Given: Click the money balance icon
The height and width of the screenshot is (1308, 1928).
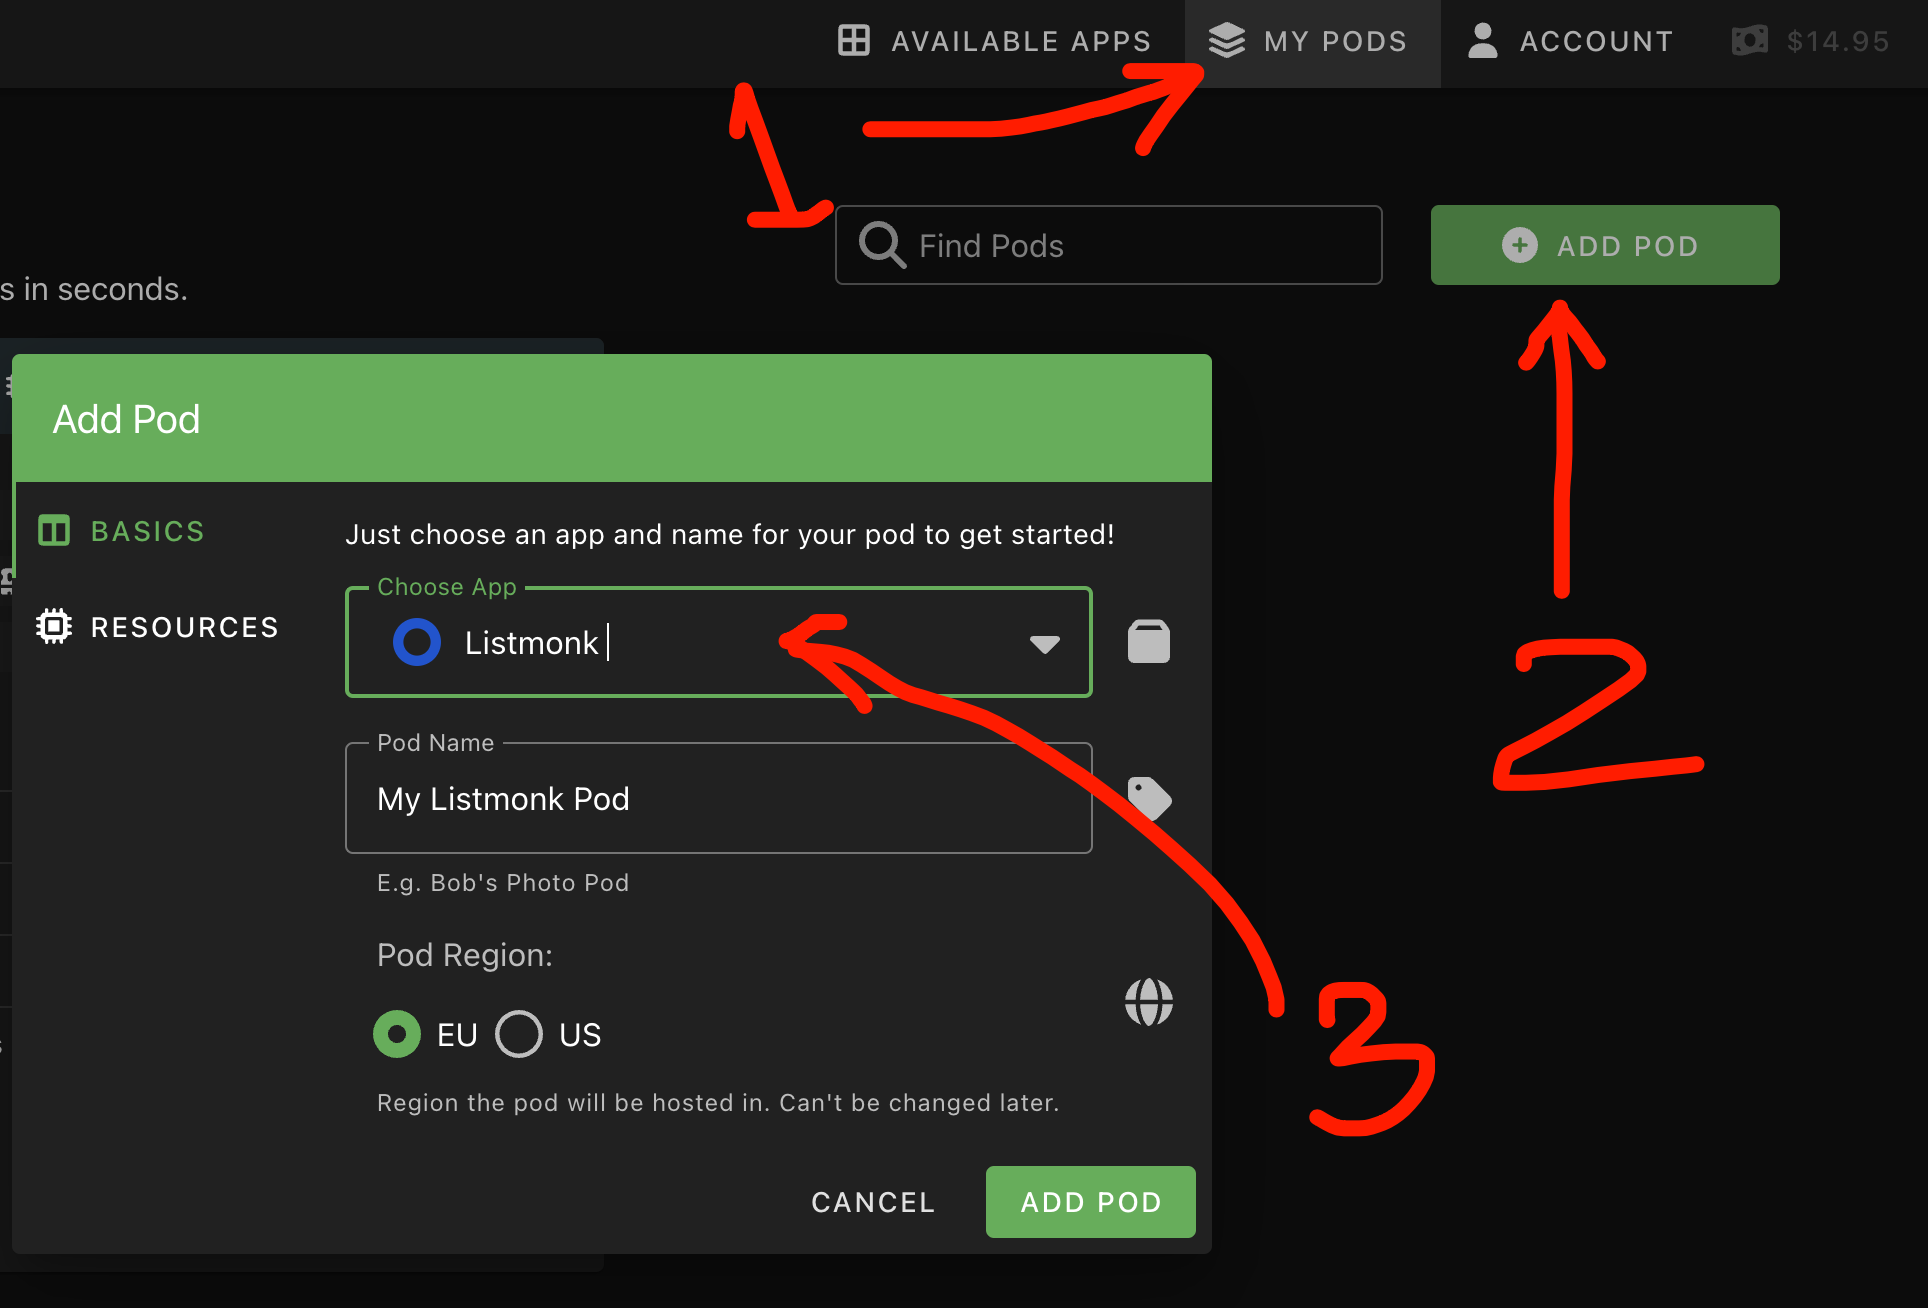Looking at the screenshot, I should 1749,41.
